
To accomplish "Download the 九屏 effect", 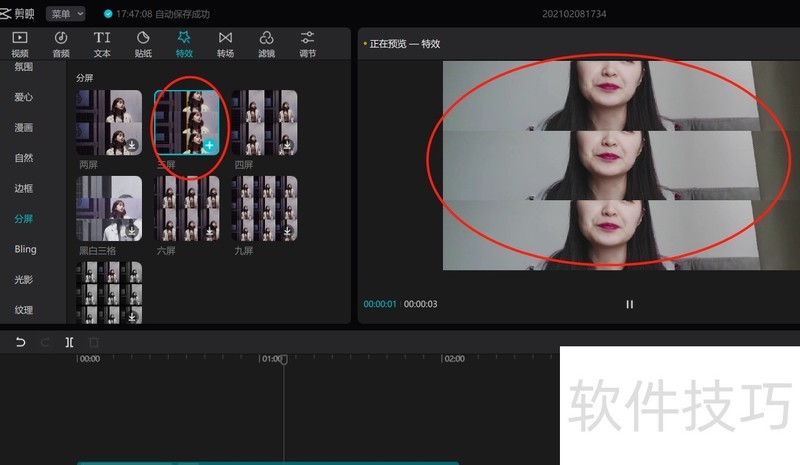I will (287, 231).
